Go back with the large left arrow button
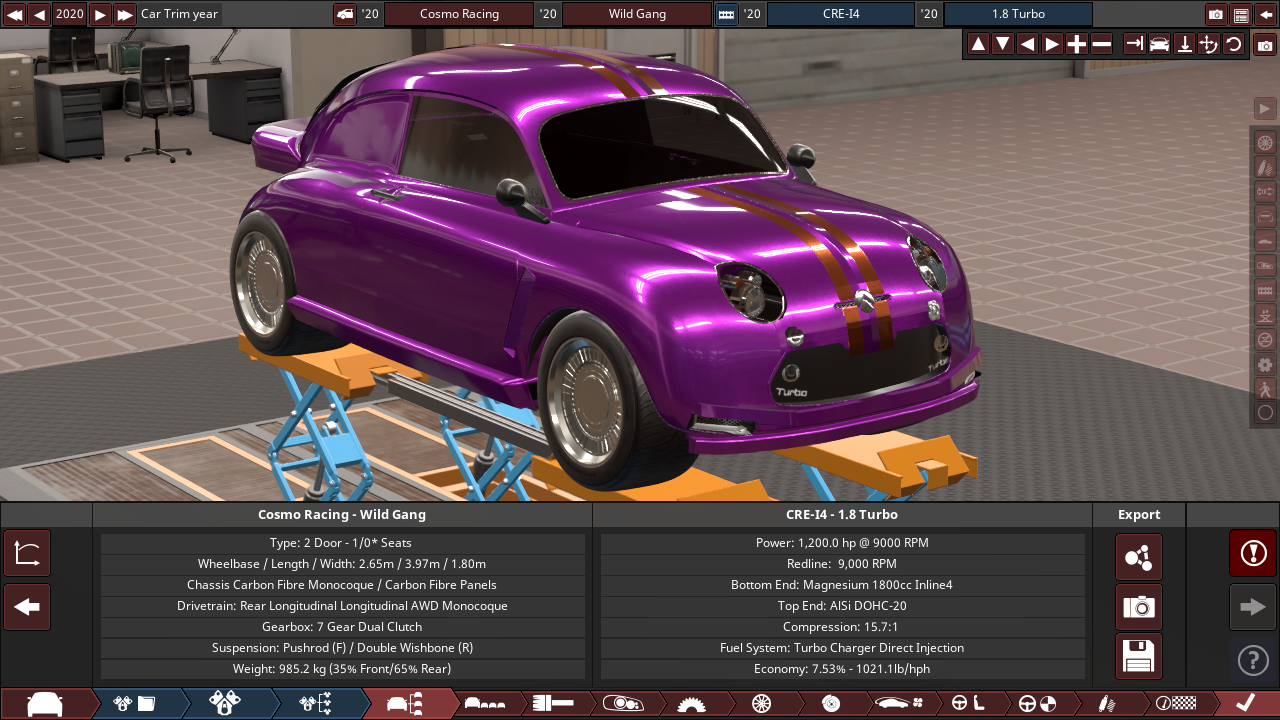The width and height of the screenshot is (1280, 720). [x=27, y=607]
